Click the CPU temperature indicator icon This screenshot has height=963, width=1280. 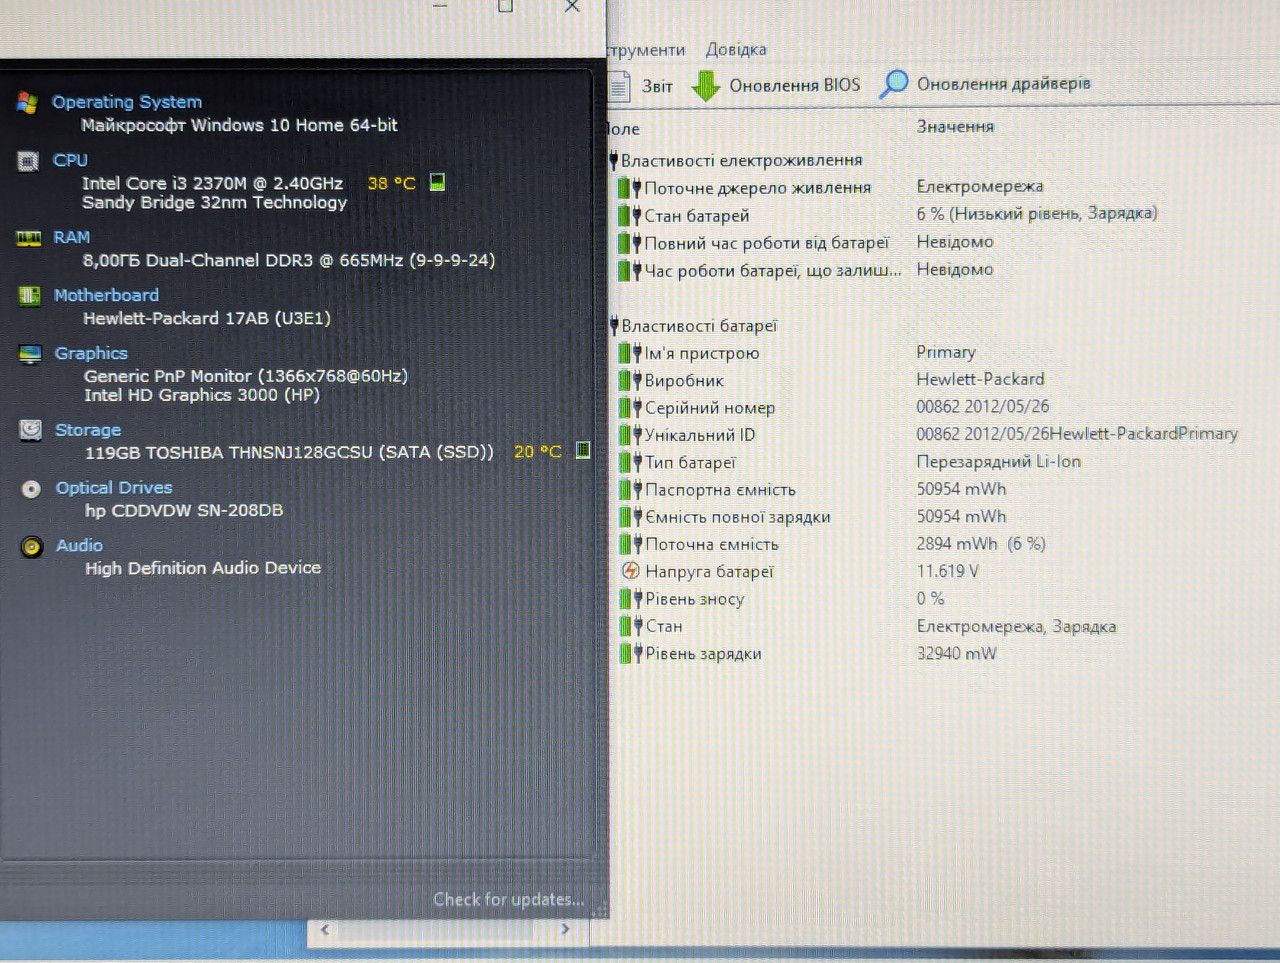(x=437, y=182)
